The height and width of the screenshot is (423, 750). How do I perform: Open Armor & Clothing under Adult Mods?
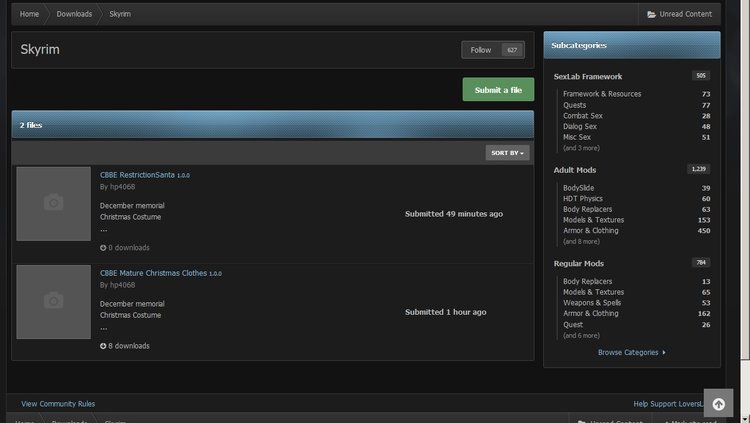pos(591,230)
